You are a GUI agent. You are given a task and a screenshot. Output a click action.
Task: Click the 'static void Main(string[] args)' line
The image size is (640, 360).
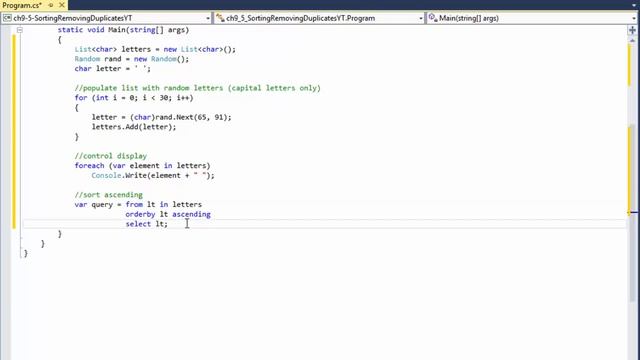pyautogui.click(x=123, y=30)
